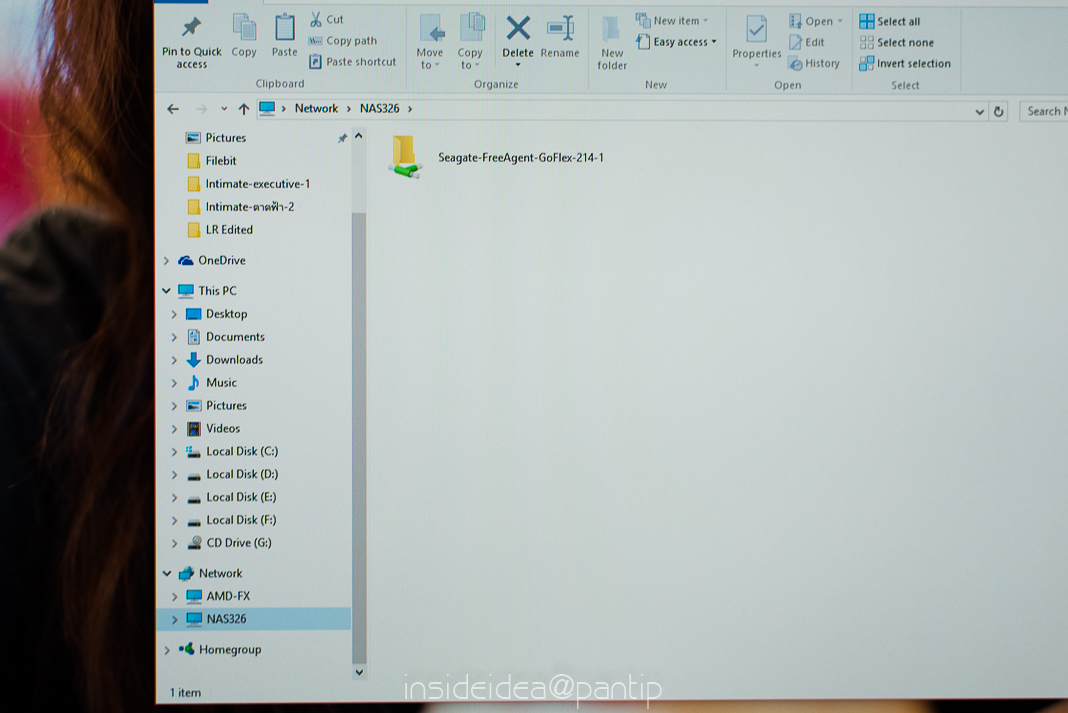
Task: Select the Seagate-FreeAgent-GoFlex-214-1 shared folder icon
Action: pyautogui.click(x=406, y=157)
